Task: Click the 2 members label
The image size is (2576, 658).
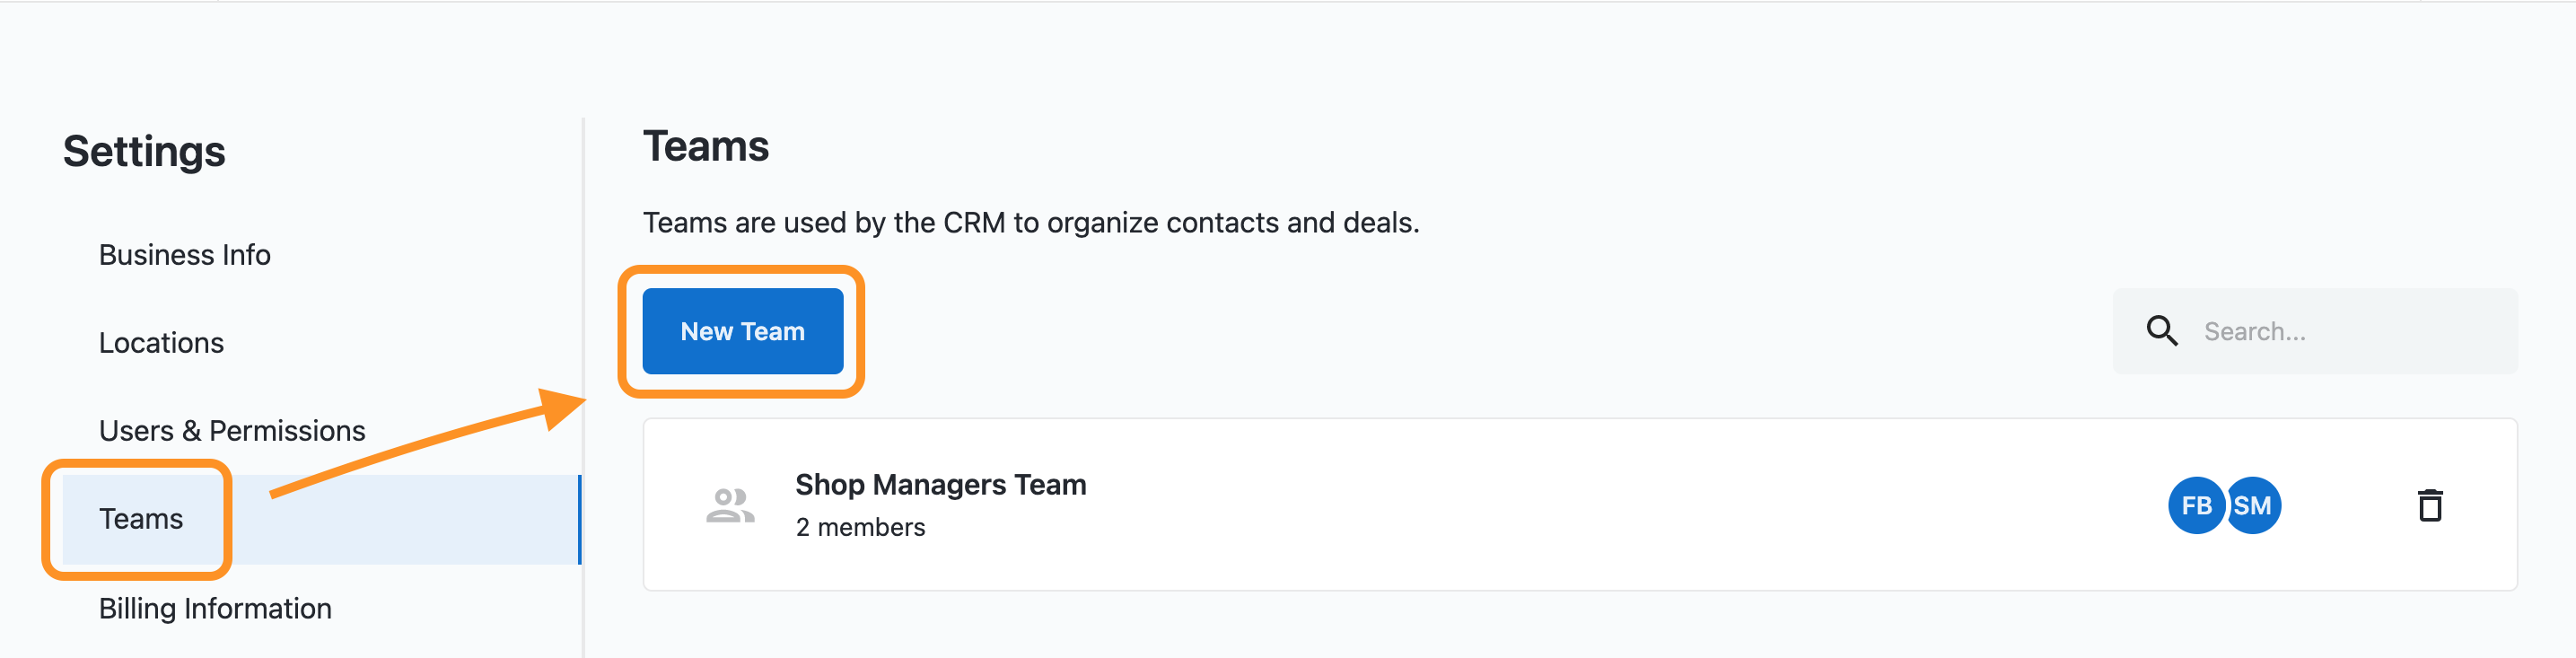Action: [860, 527]
